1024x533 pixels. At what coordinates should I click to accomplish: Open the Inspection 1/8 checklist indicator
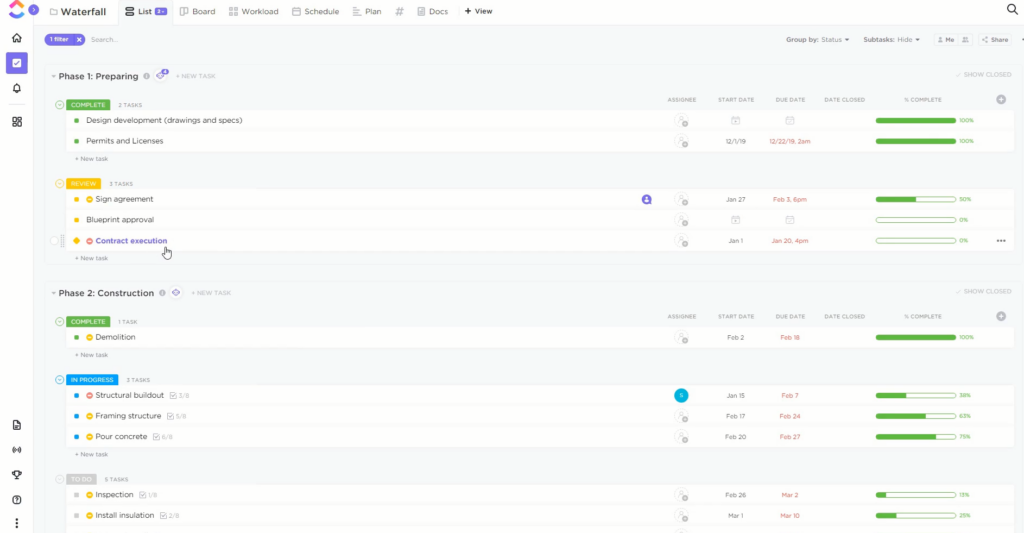(x=148, y=495)
